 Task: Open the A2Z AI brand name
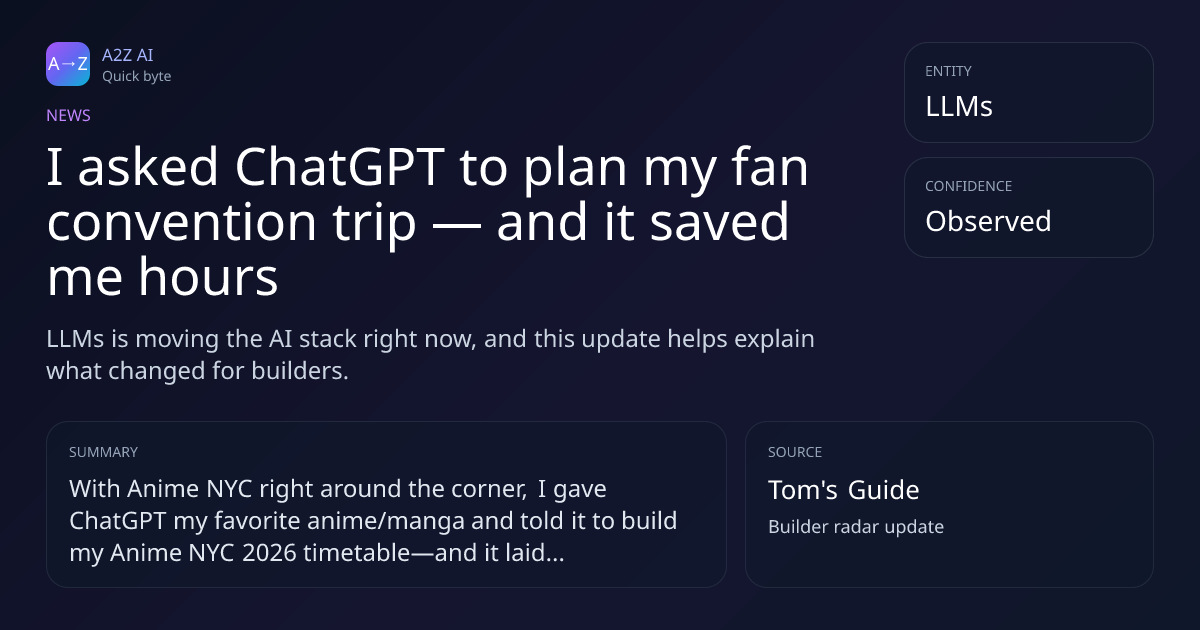coord(127,55)
